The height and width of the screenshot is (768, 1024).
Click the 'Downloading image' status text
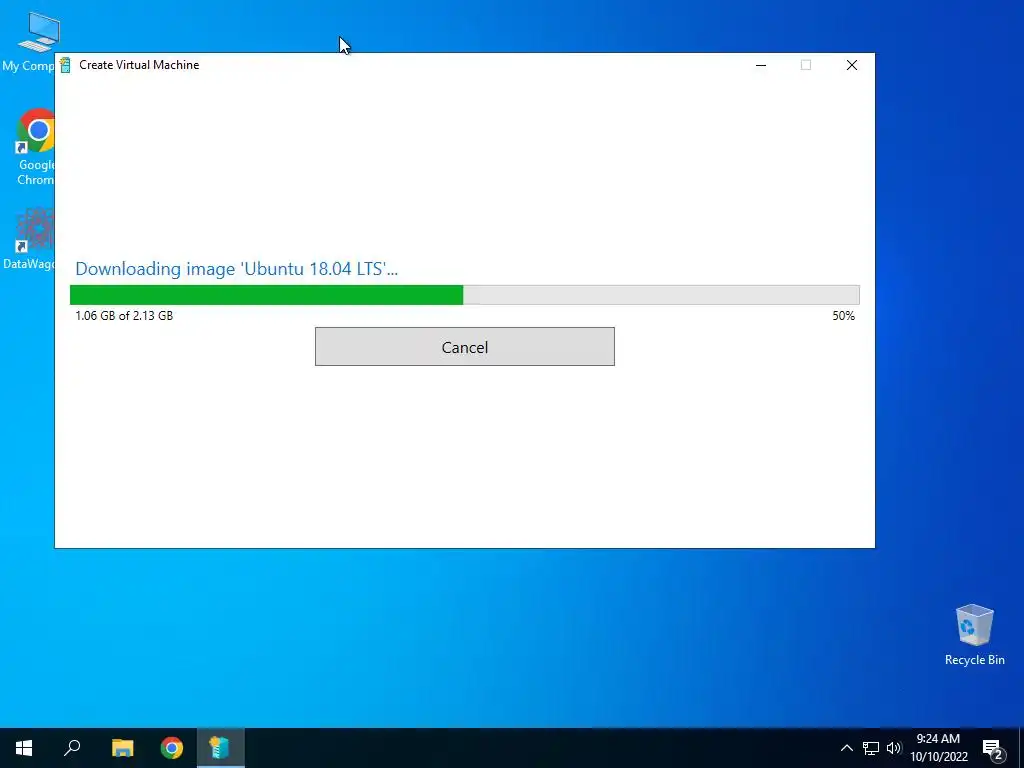point(236,268)
